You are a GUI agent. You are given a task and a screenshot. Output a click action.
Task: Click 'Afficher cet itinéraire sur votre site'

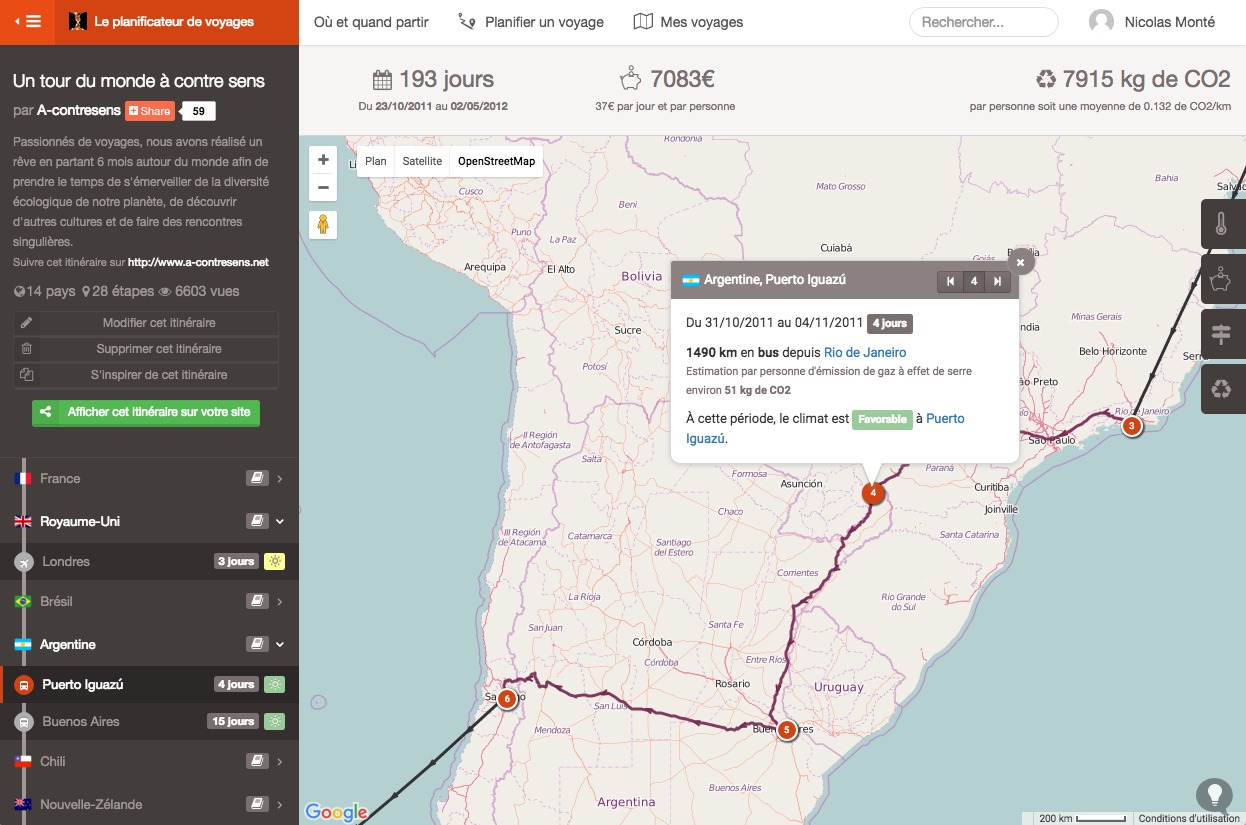pyautogui.click(x=146, y=413)
